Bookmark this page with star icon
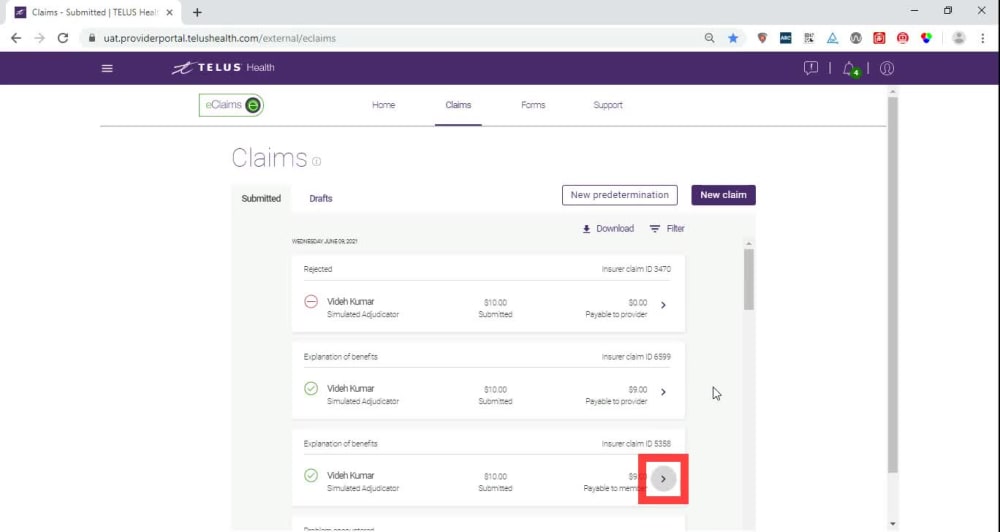1000x532 pixels. (733, 38)
